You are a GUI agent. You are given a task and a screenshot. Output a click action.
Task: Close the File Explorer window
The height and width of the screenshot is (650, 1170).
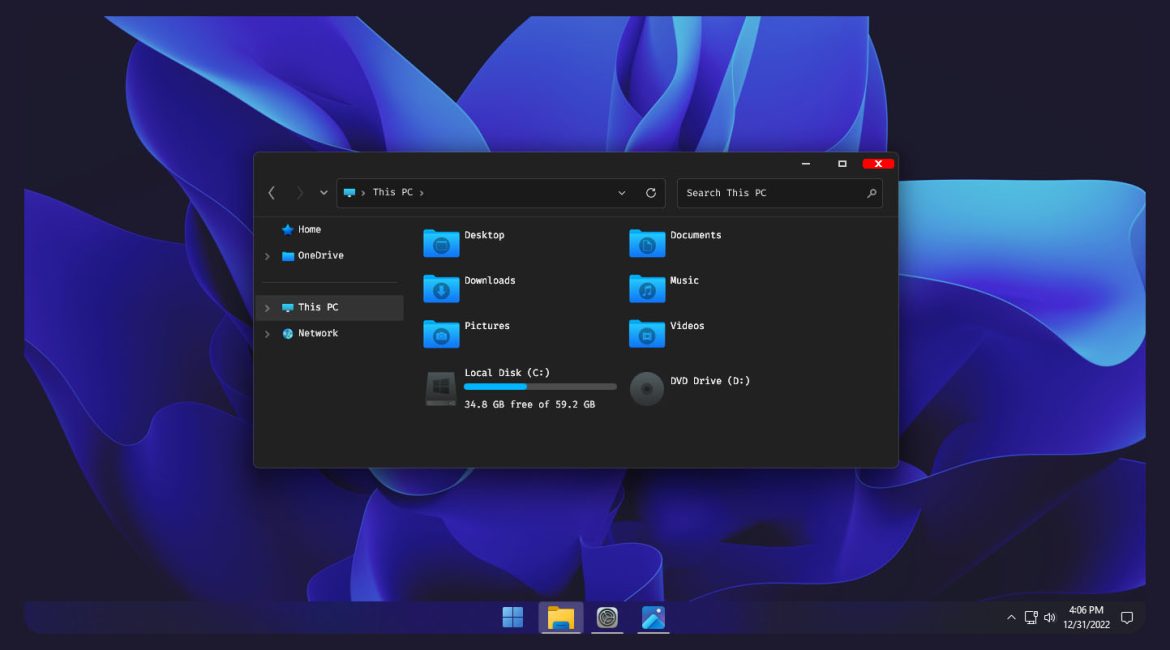[878, 163]
